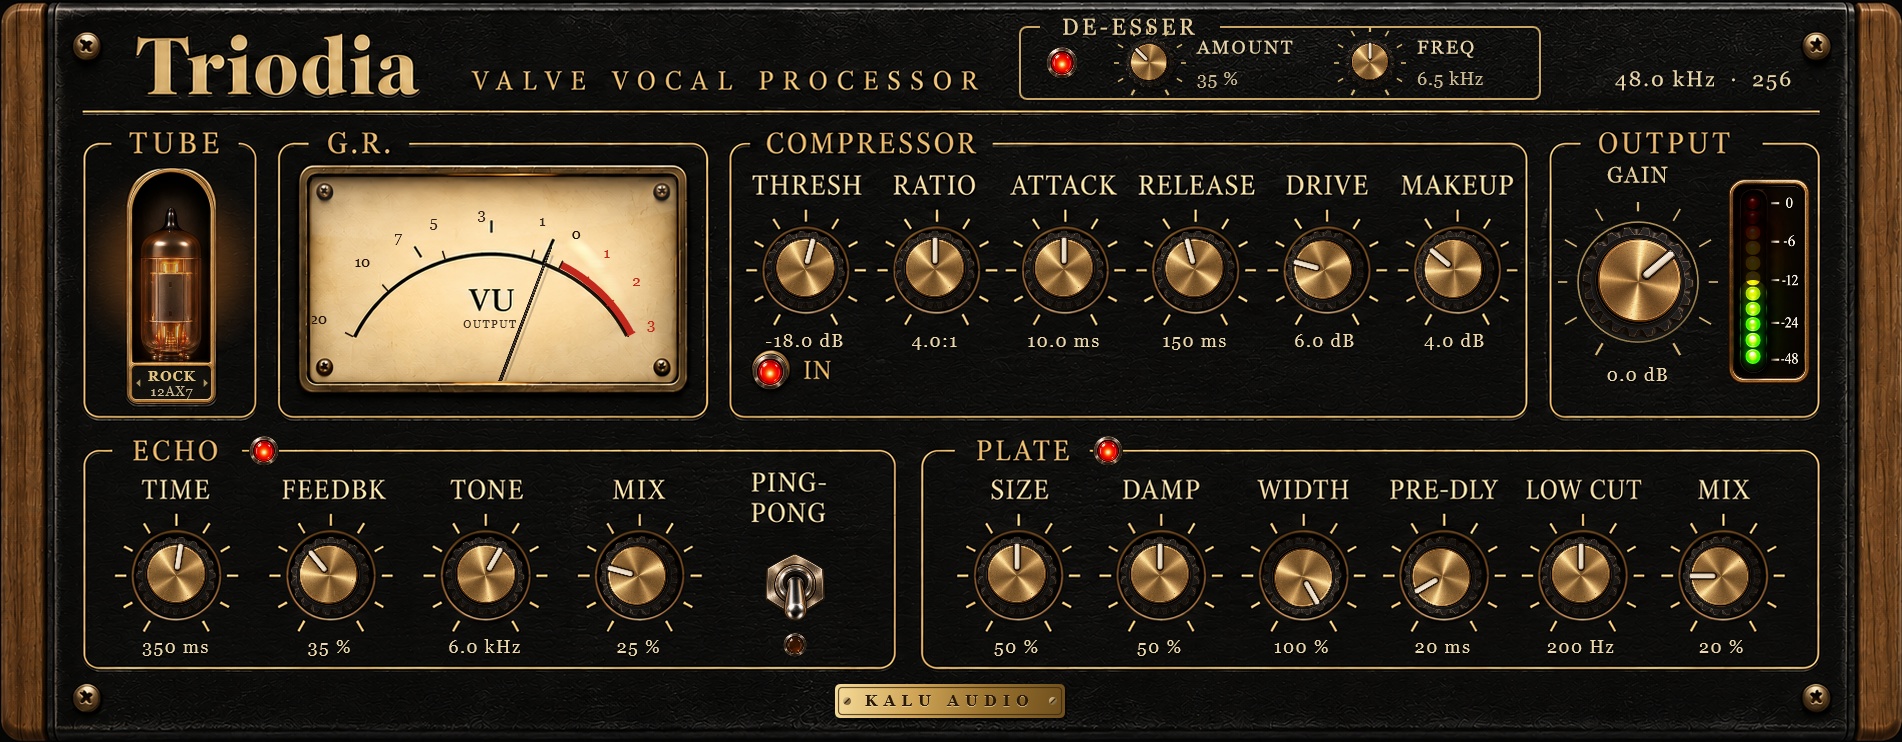
Task: Click the output level LED meter
Action: (1768, 281)
